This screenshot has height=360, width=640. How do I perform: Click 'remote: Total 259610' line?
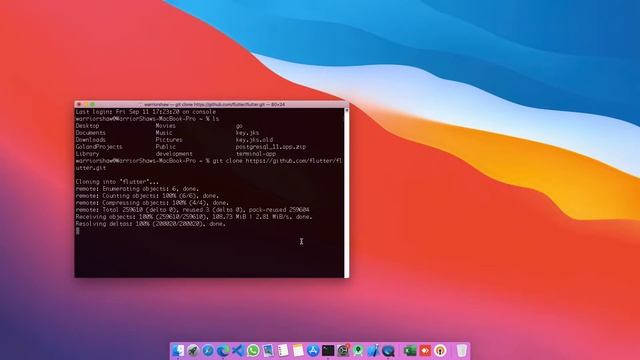tap(192, 209)
